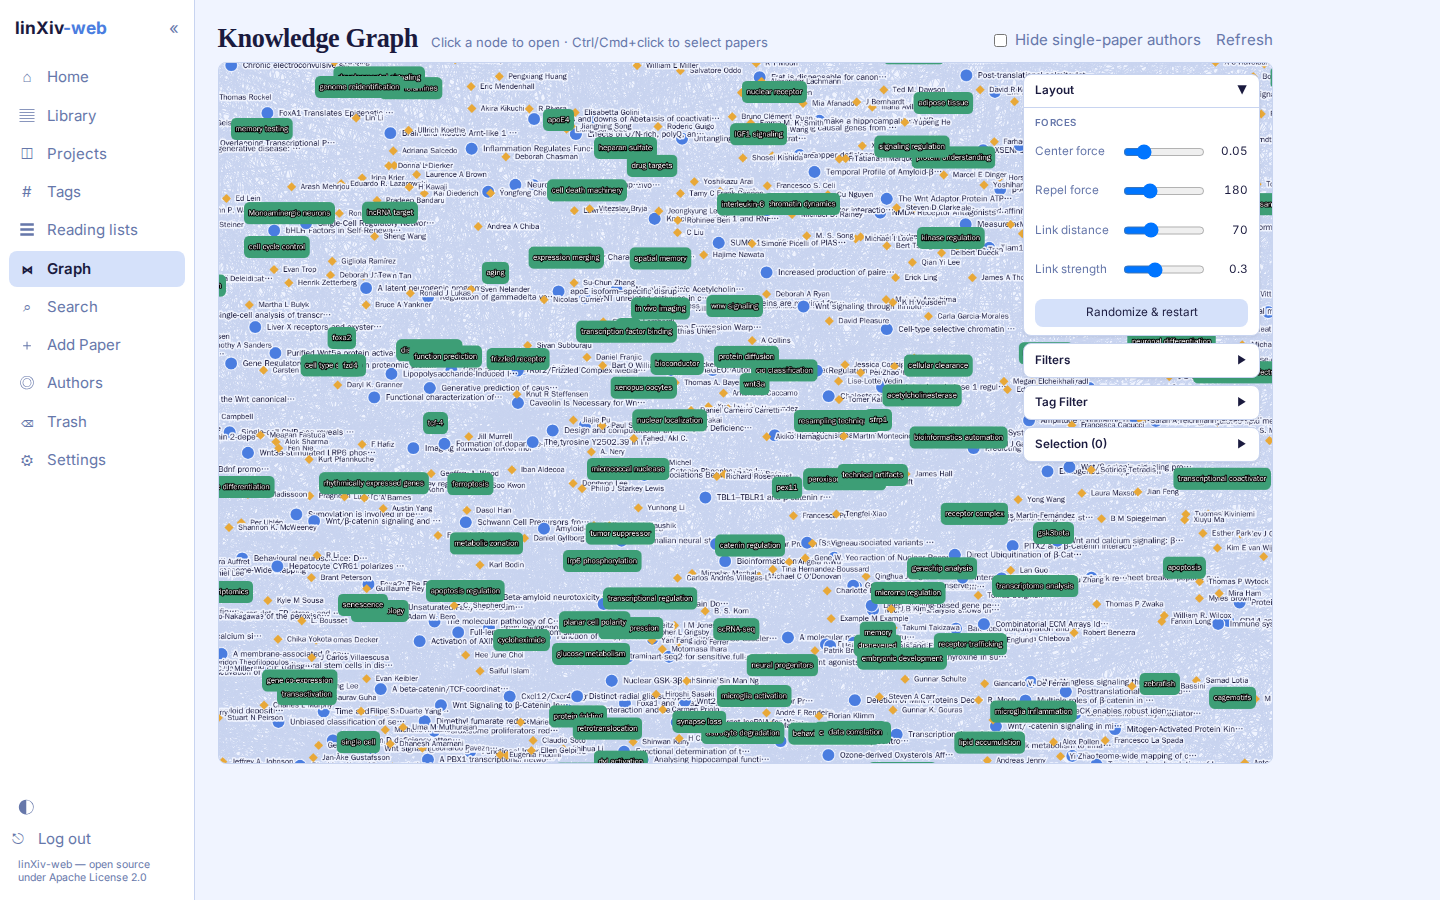The width and height of the screenshot is (1440, 900).
Task: Expand the Selection (0) panel
Action: 1141,444
